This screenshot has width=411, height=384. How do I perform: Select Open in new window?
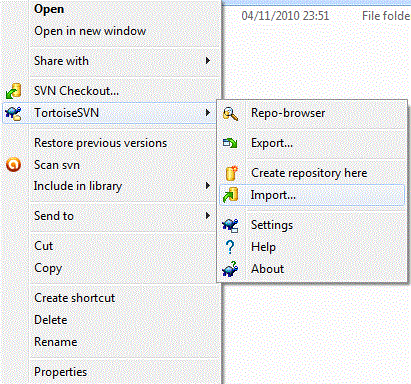(90, 31)
